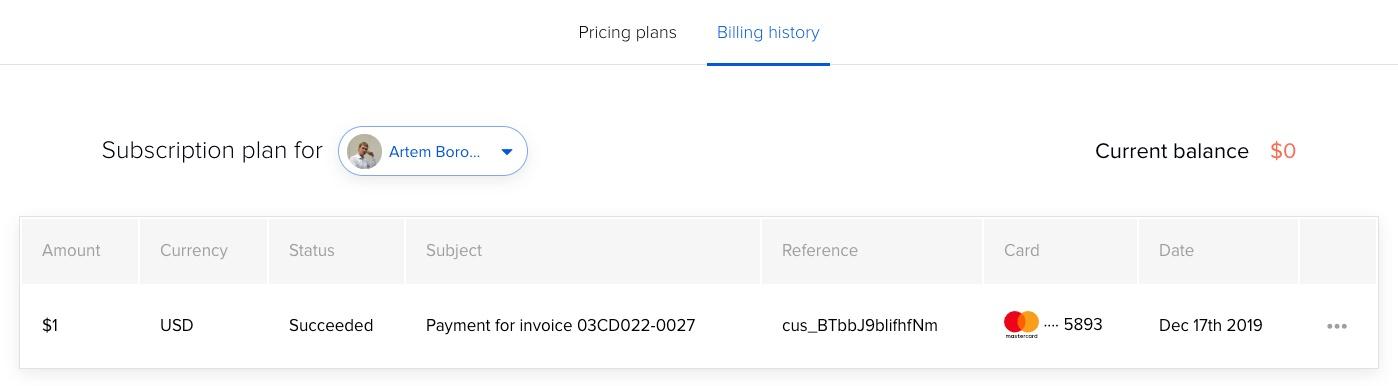
Task: Click the Mastercard logo icon
Action: (1021, 324)
